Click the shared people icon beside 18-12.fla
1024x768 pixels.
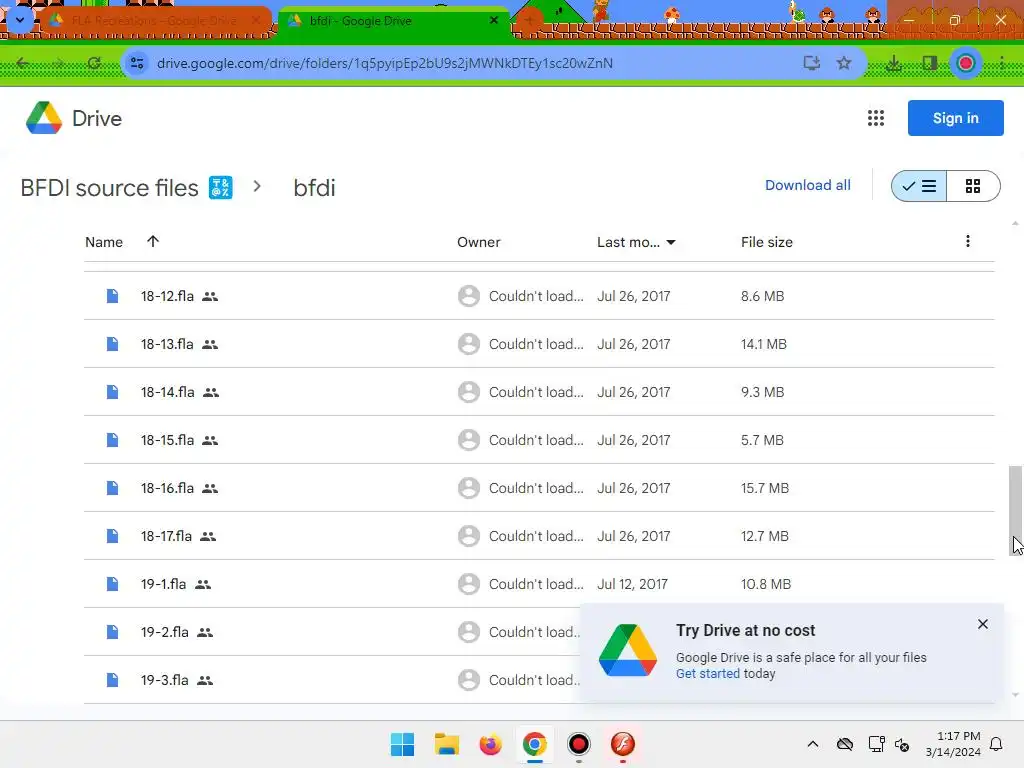pos(210,296)
